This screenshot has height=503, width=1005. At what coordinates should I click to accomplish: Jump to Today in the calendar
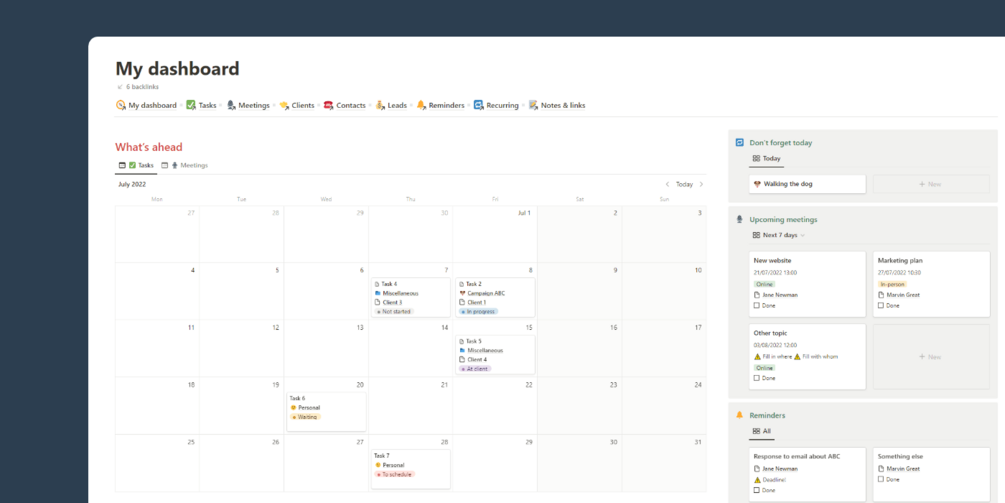point(685,184)
